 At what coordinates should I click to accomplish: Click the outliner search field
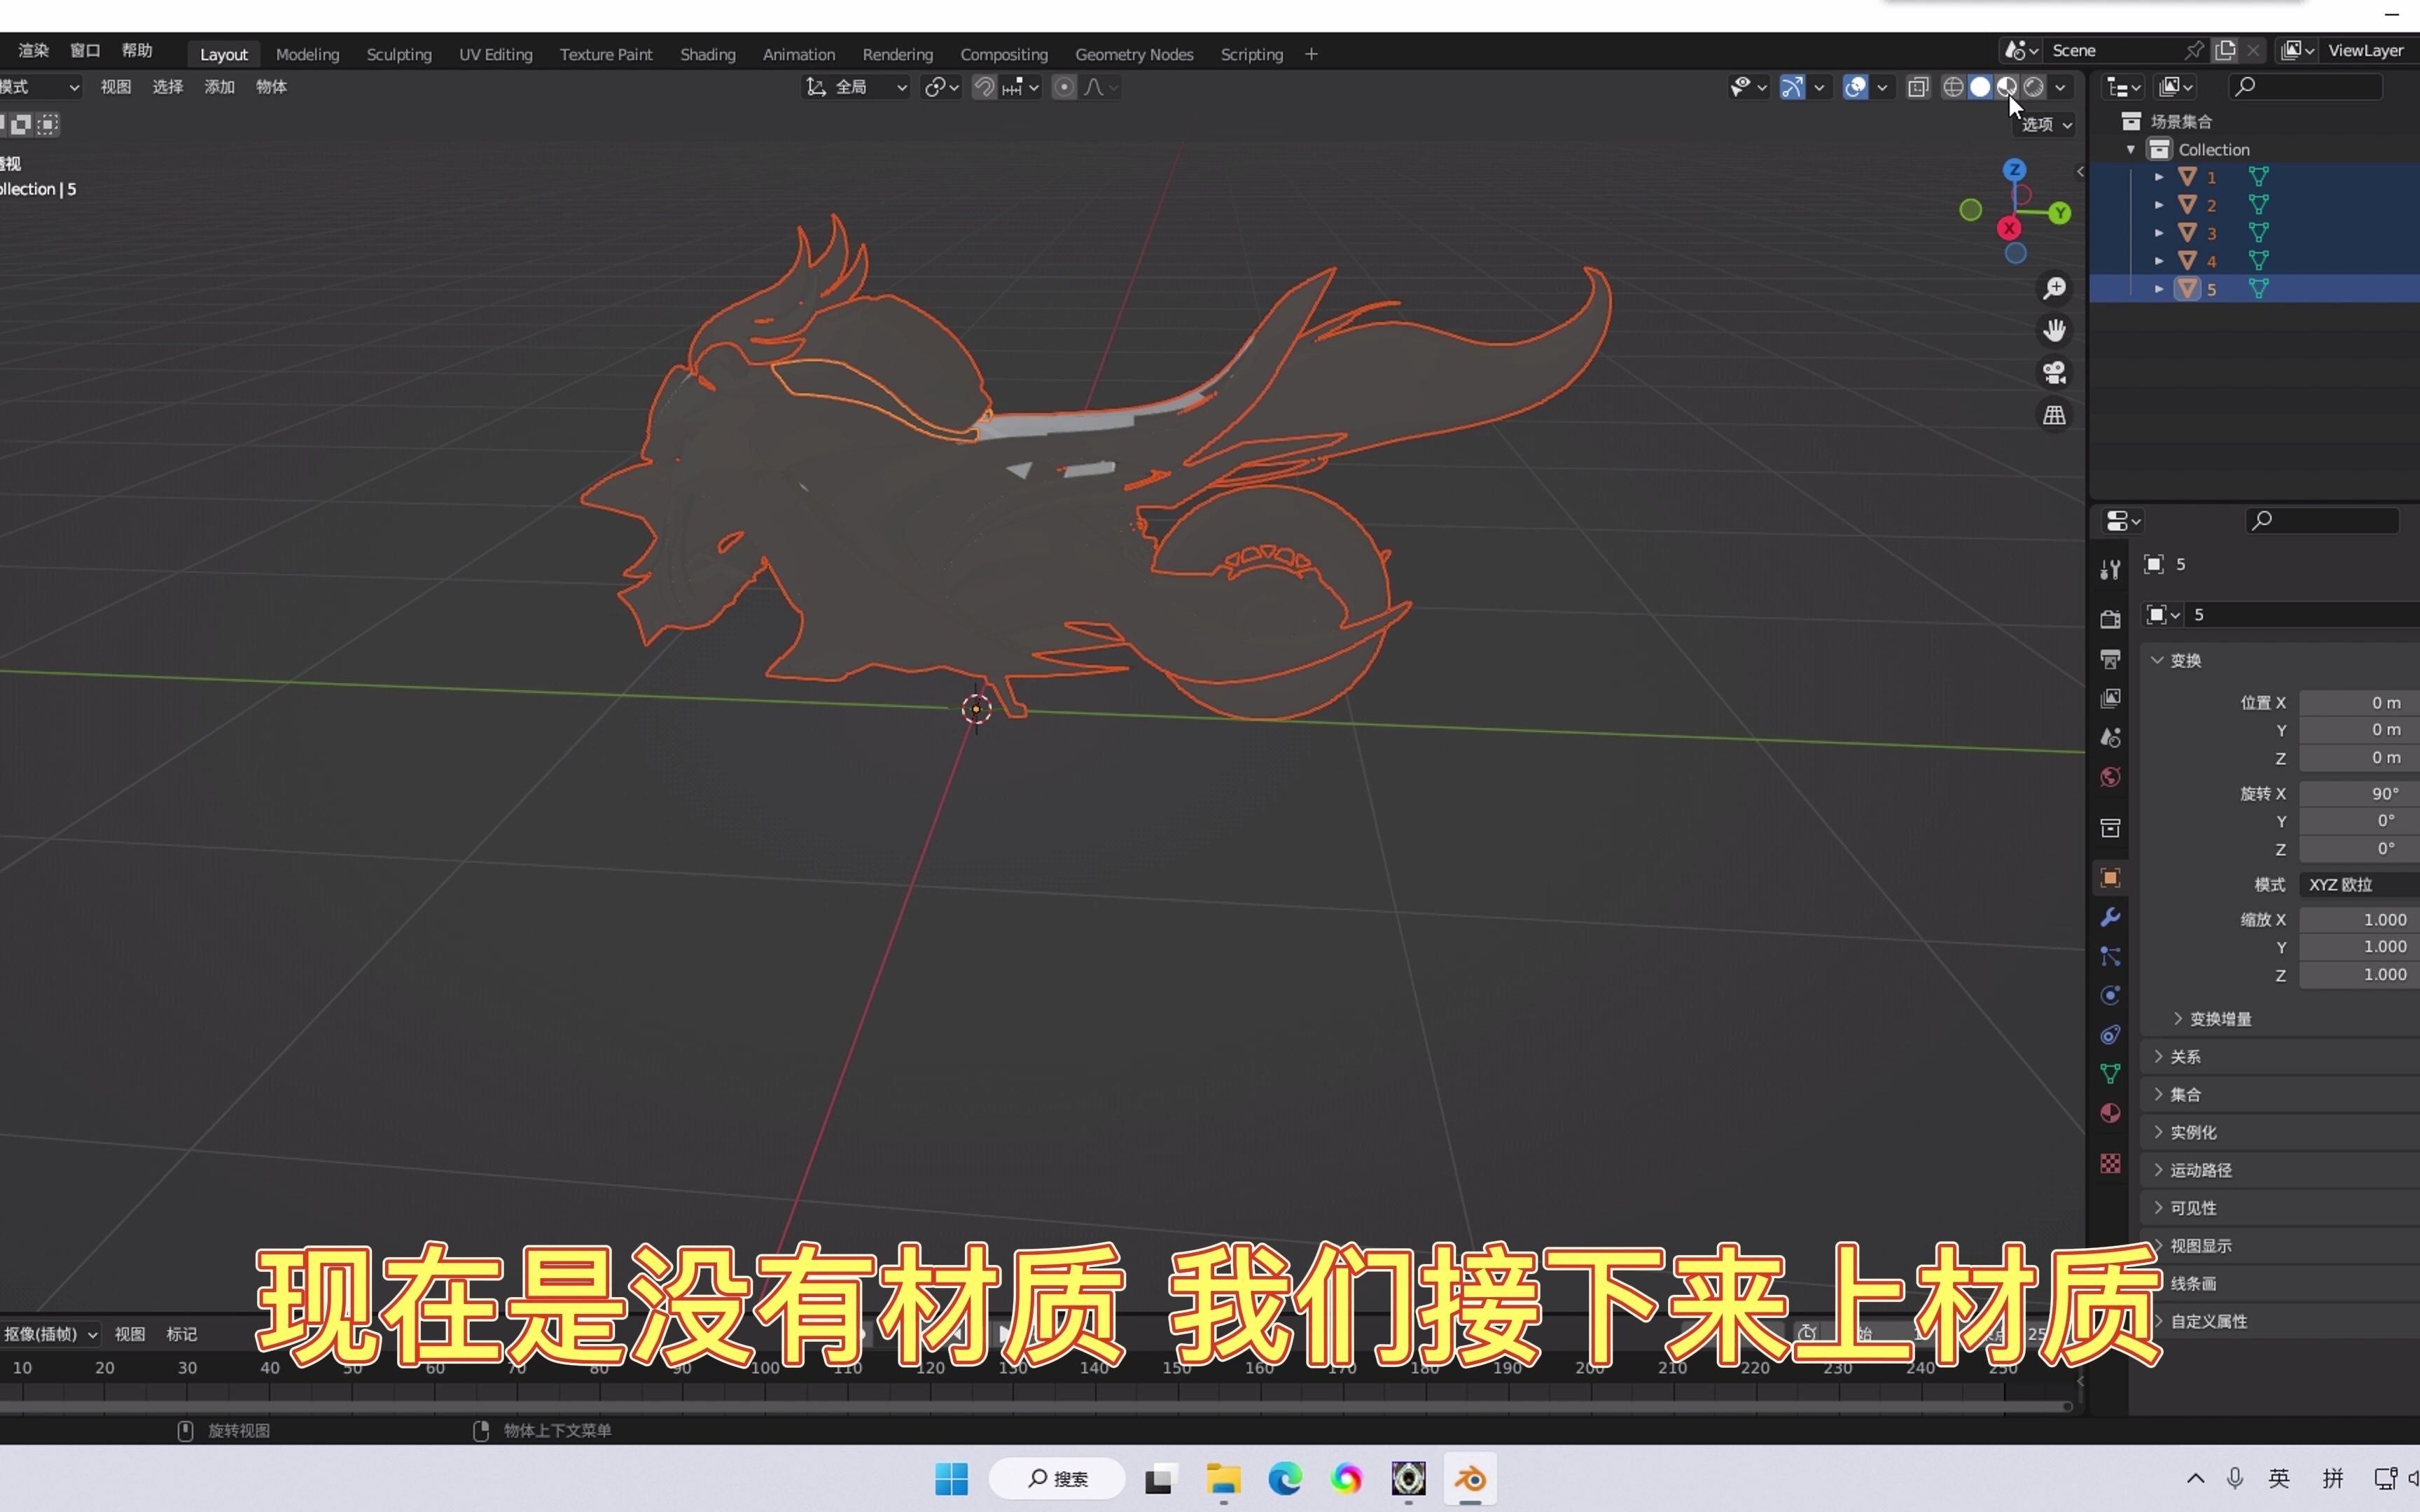coord(2305,87)
